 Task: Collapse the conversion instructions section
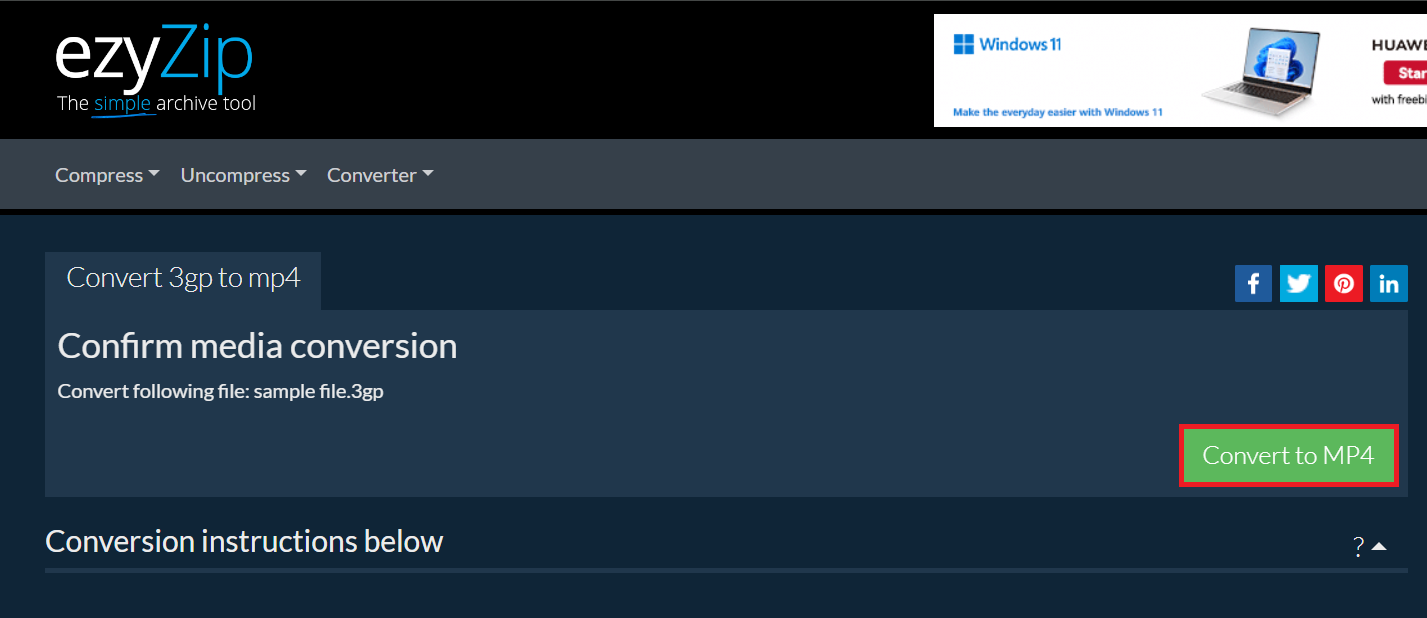coord(1378,545)
